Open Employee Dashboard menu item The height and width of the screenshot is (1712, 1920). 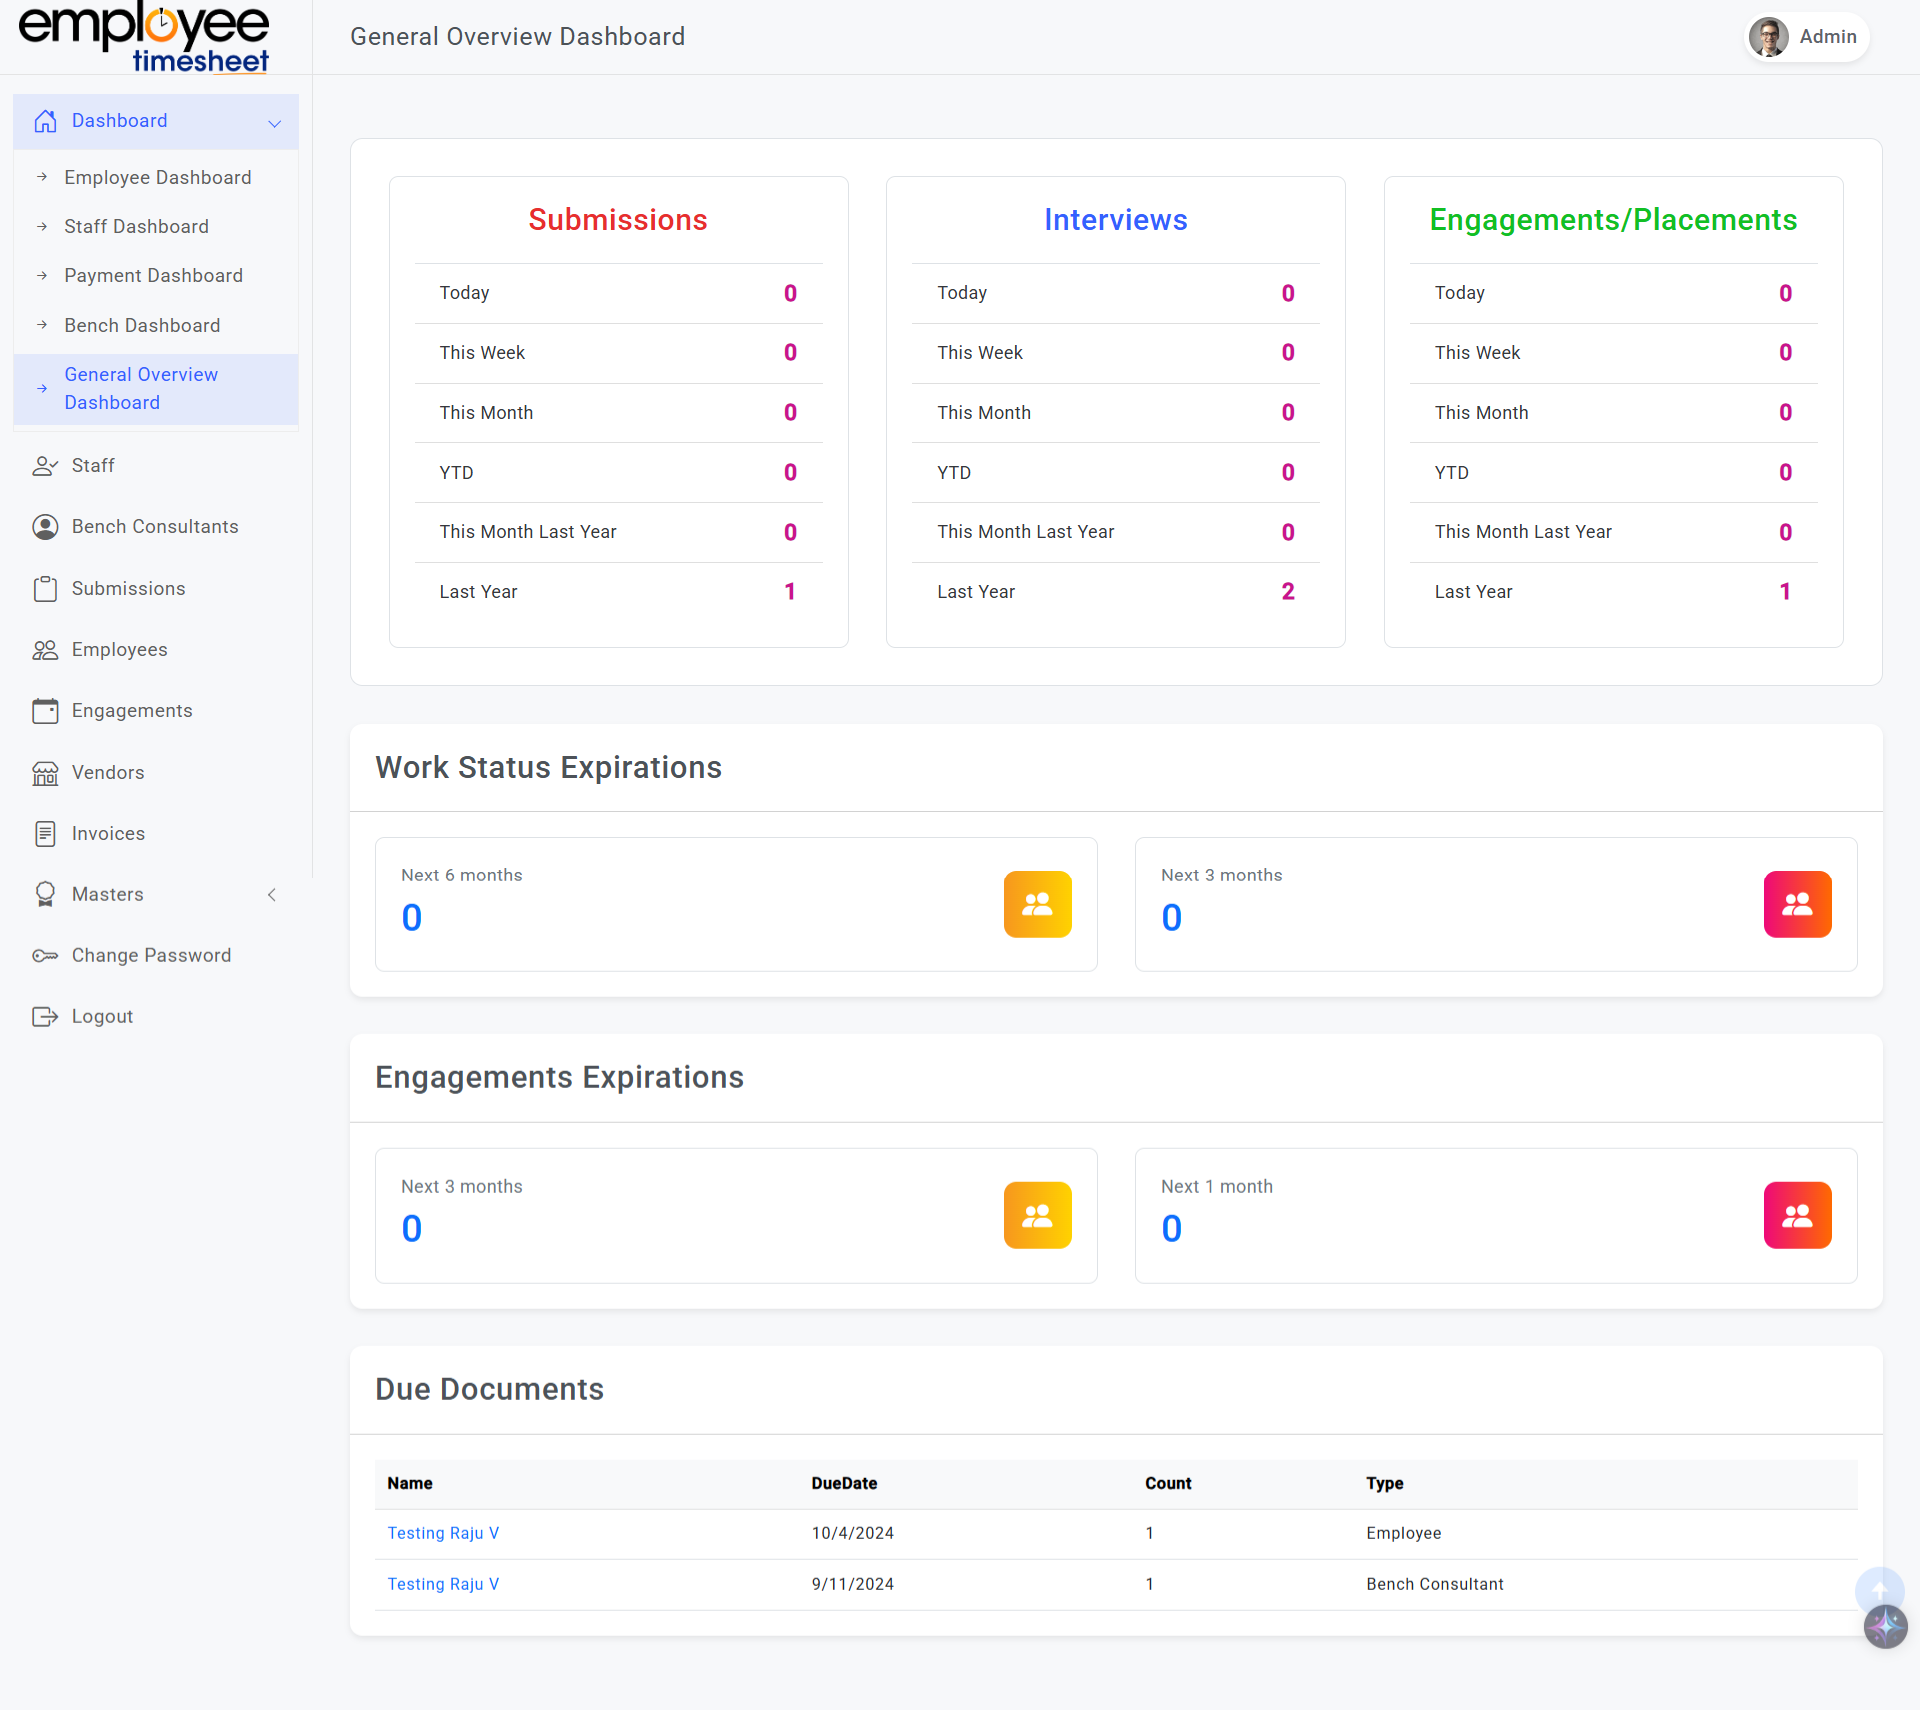click(x=158, y=178)
